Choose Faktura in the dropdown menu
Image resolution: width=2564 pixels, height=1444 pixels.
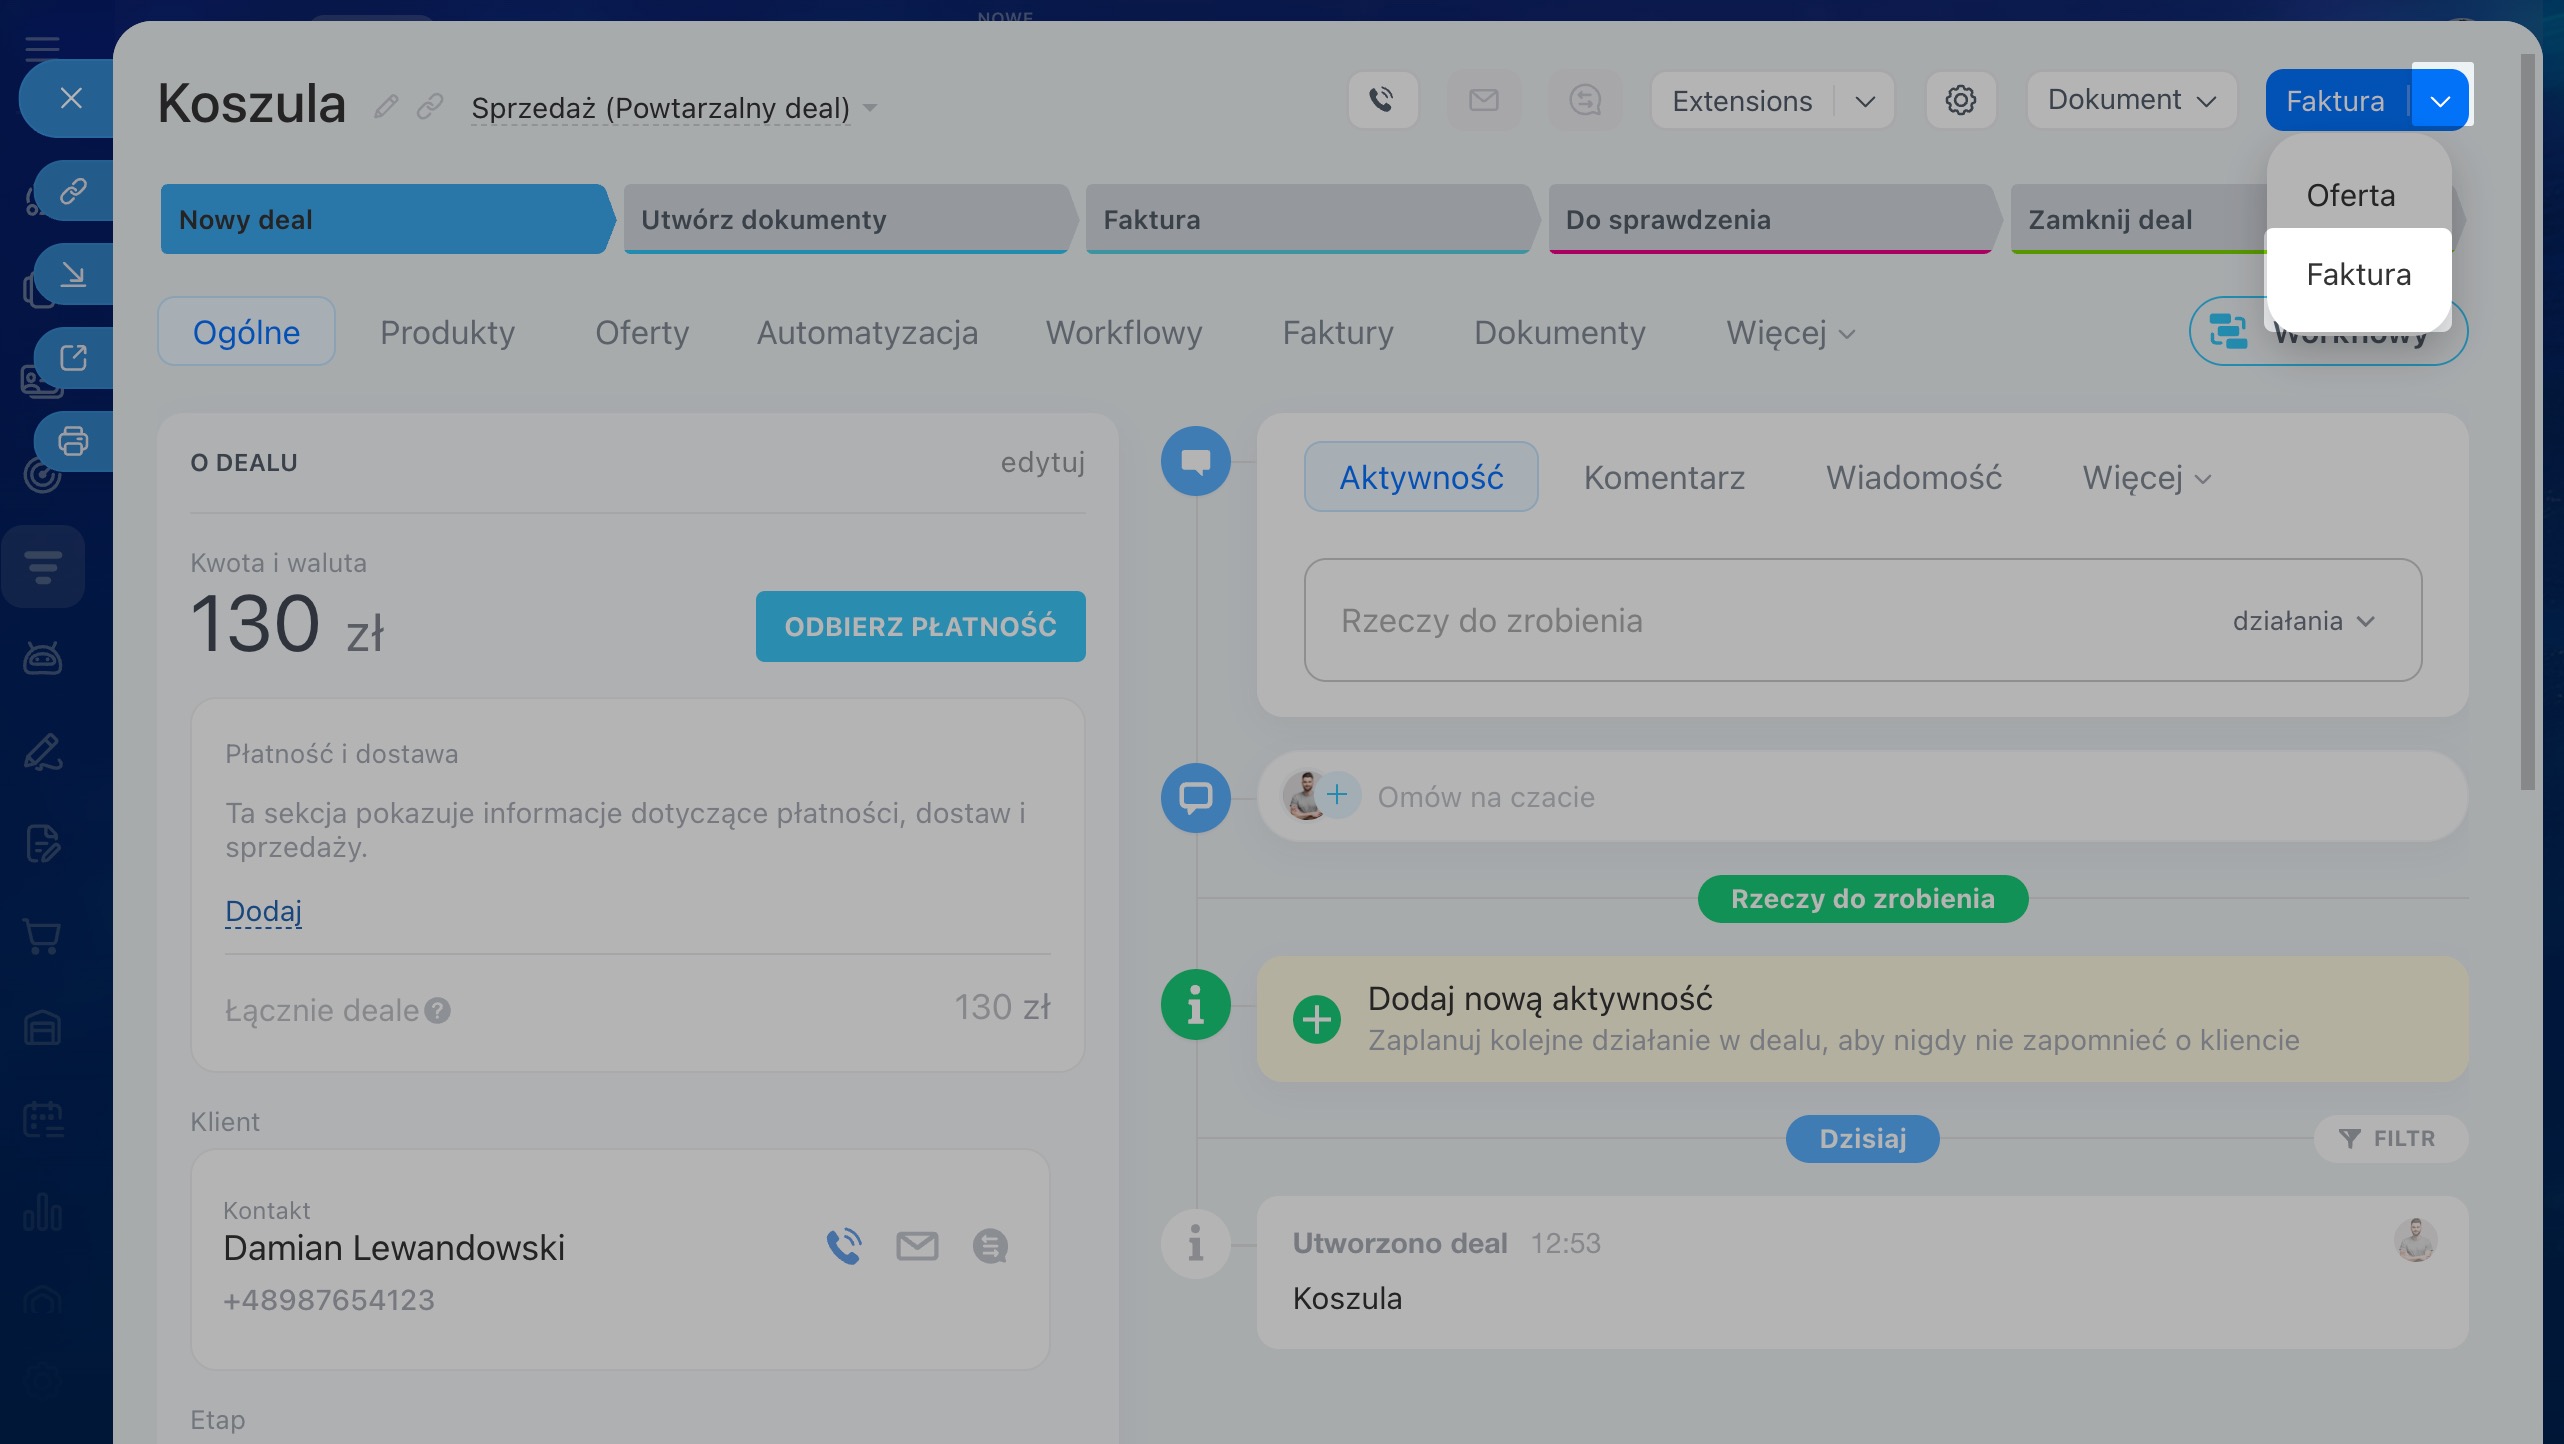coord(2358,274)
